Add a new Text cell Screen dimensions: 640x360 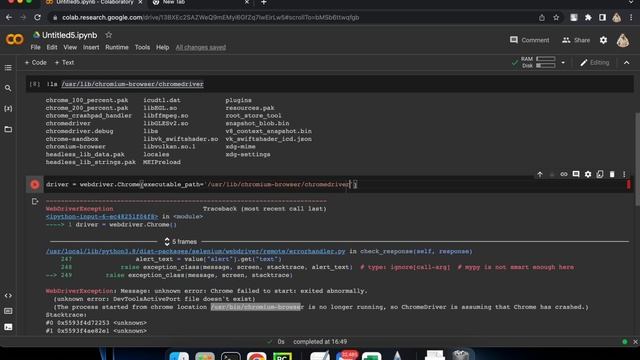64,62
